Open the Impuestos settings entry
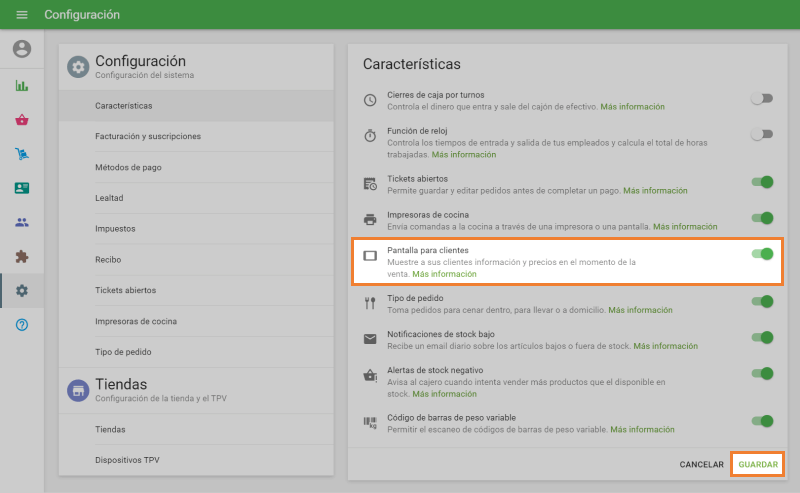The width and height of the screenshot is (800, 493). pyautogui.click(x=115, y=229)
